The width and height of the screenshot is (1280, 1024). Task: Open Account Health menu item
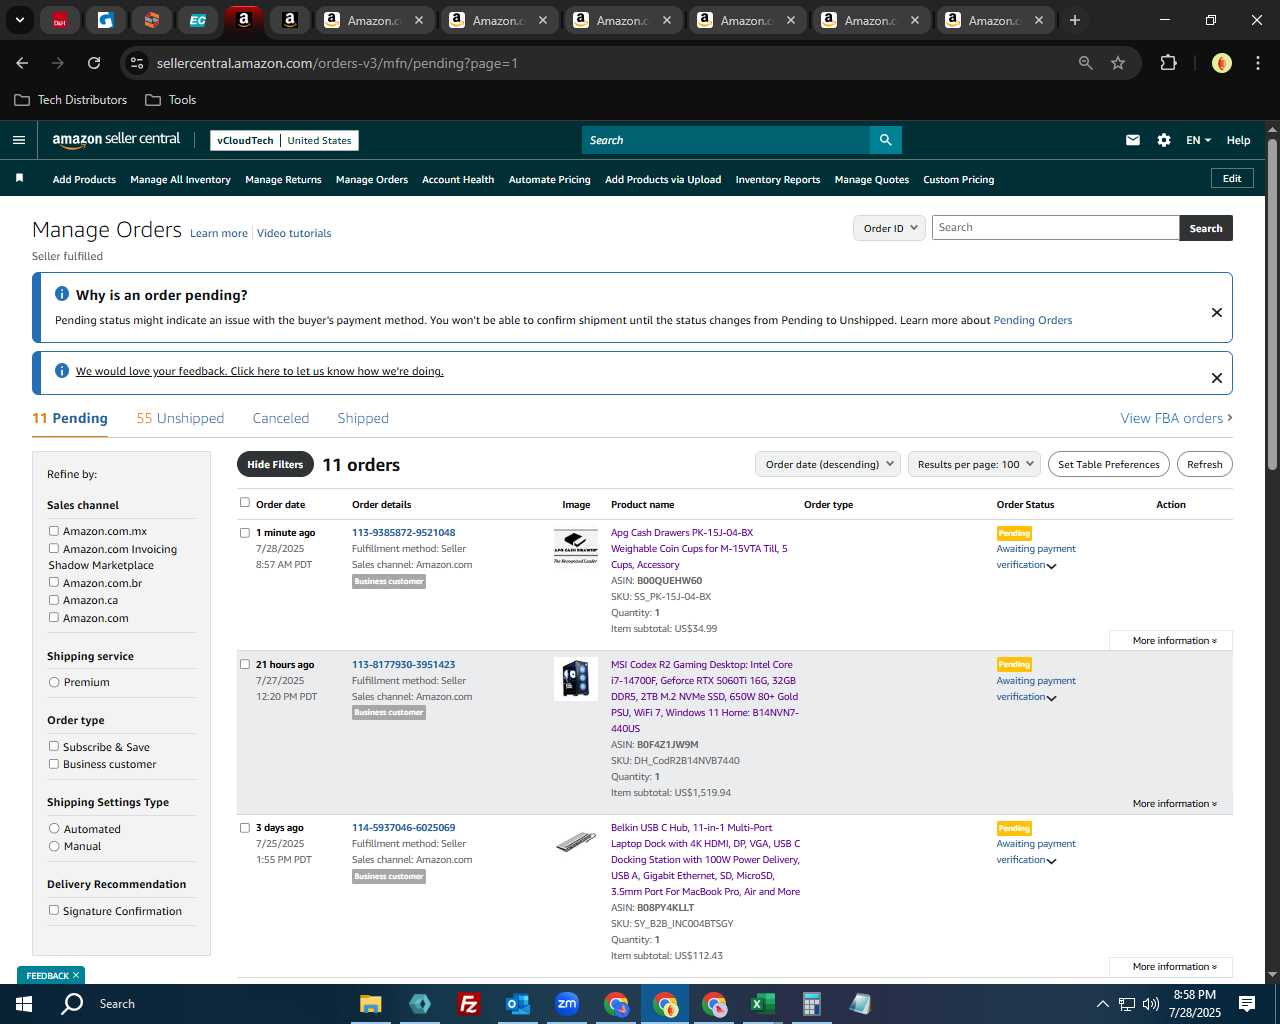pyautogui.click(x=458, y=180)
